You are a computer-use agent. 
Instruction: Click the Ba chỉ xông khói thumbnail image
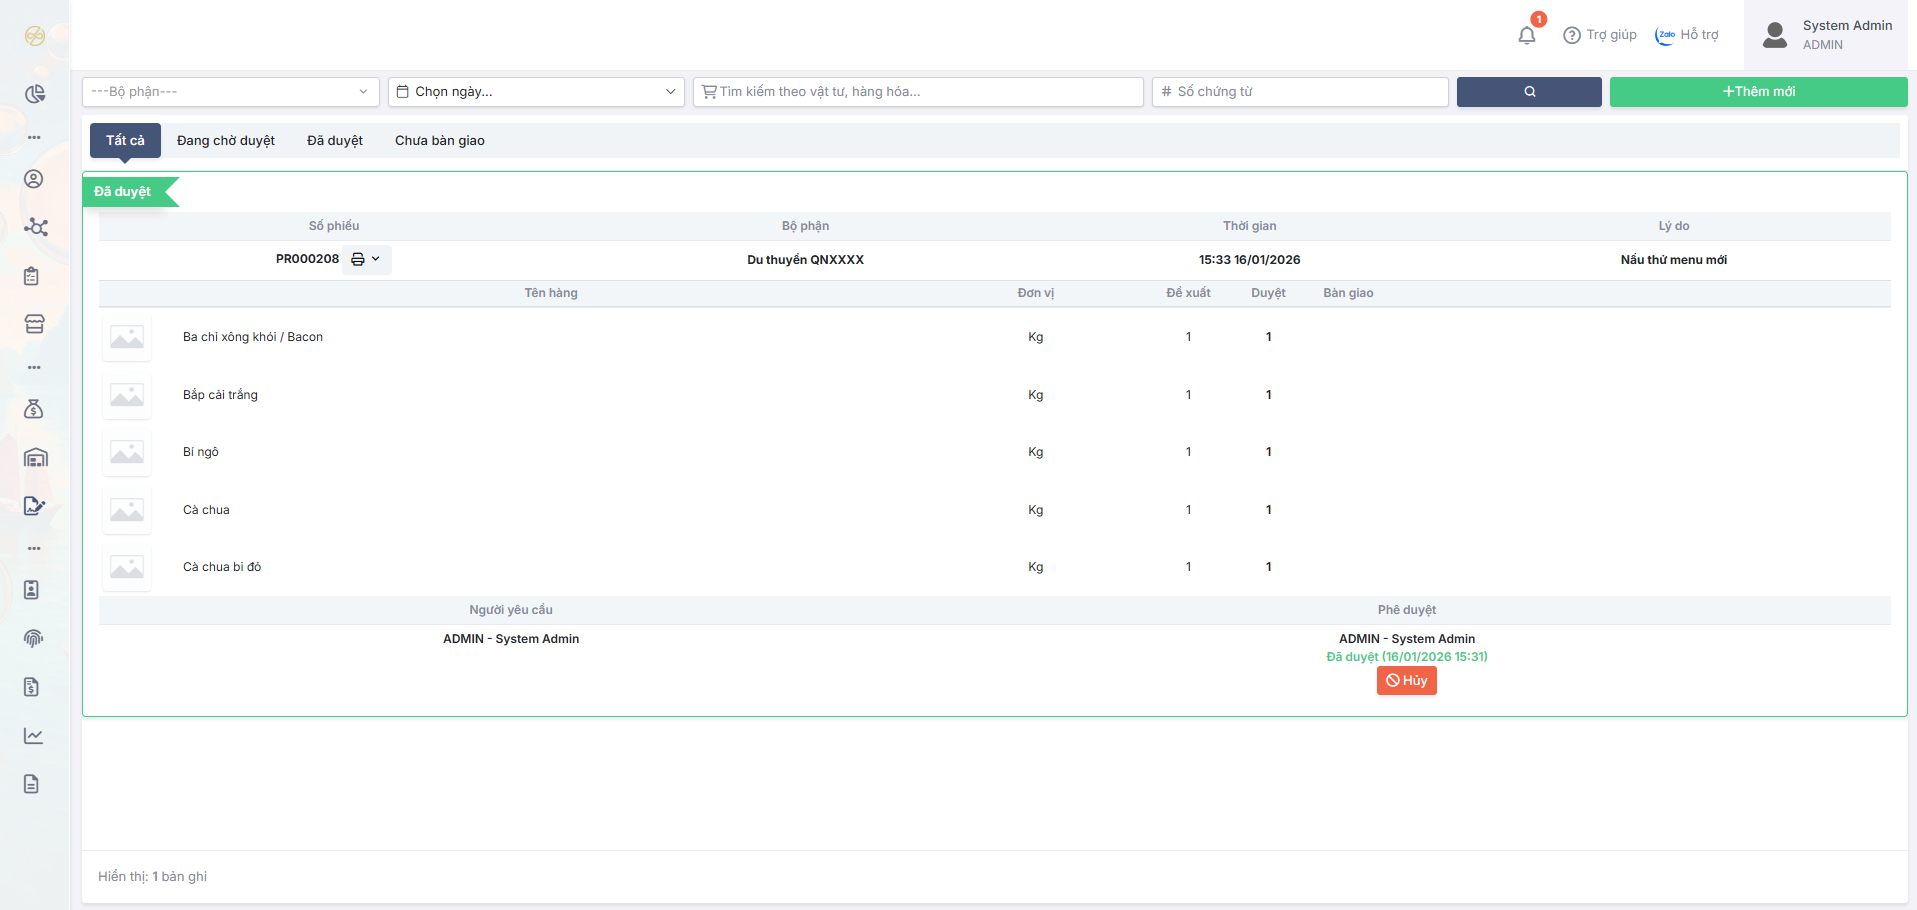click(127, 338)
